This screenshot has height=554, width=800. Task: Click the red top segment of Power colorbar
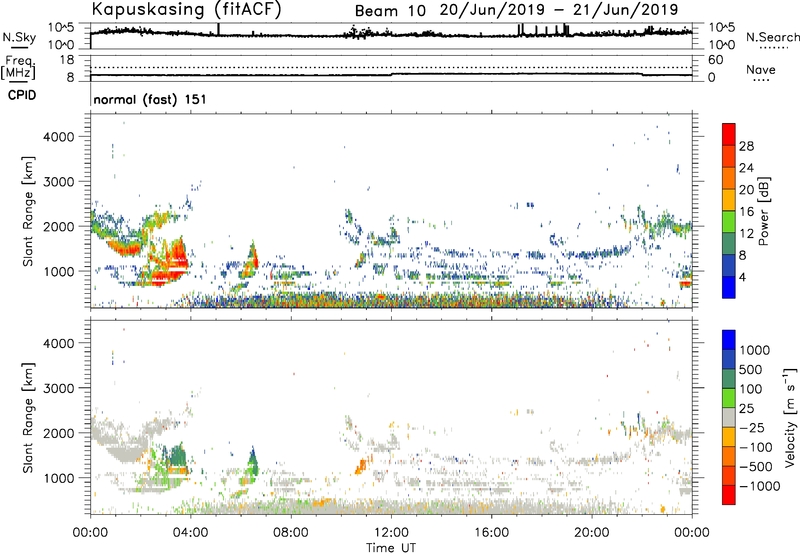(x=729, y=134)
